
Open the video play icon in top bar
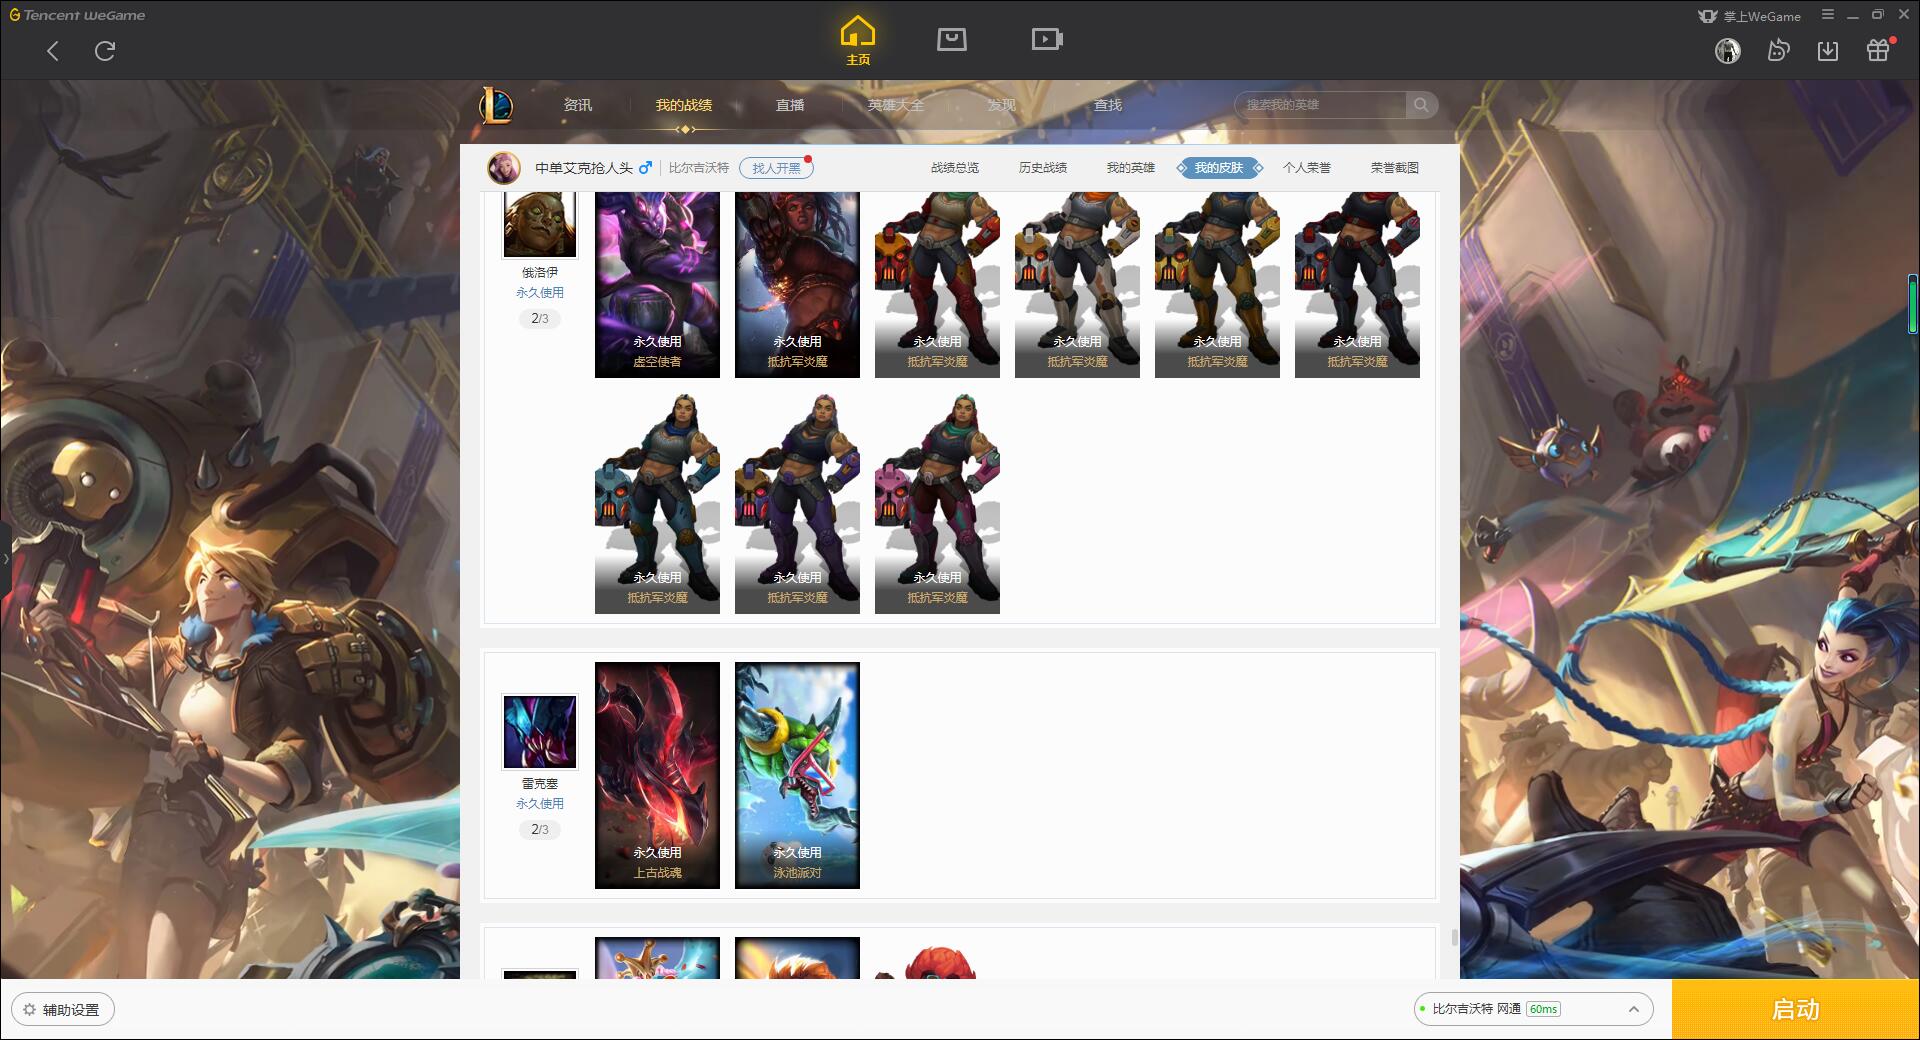pyautogui.click(x=1047, y=39)
